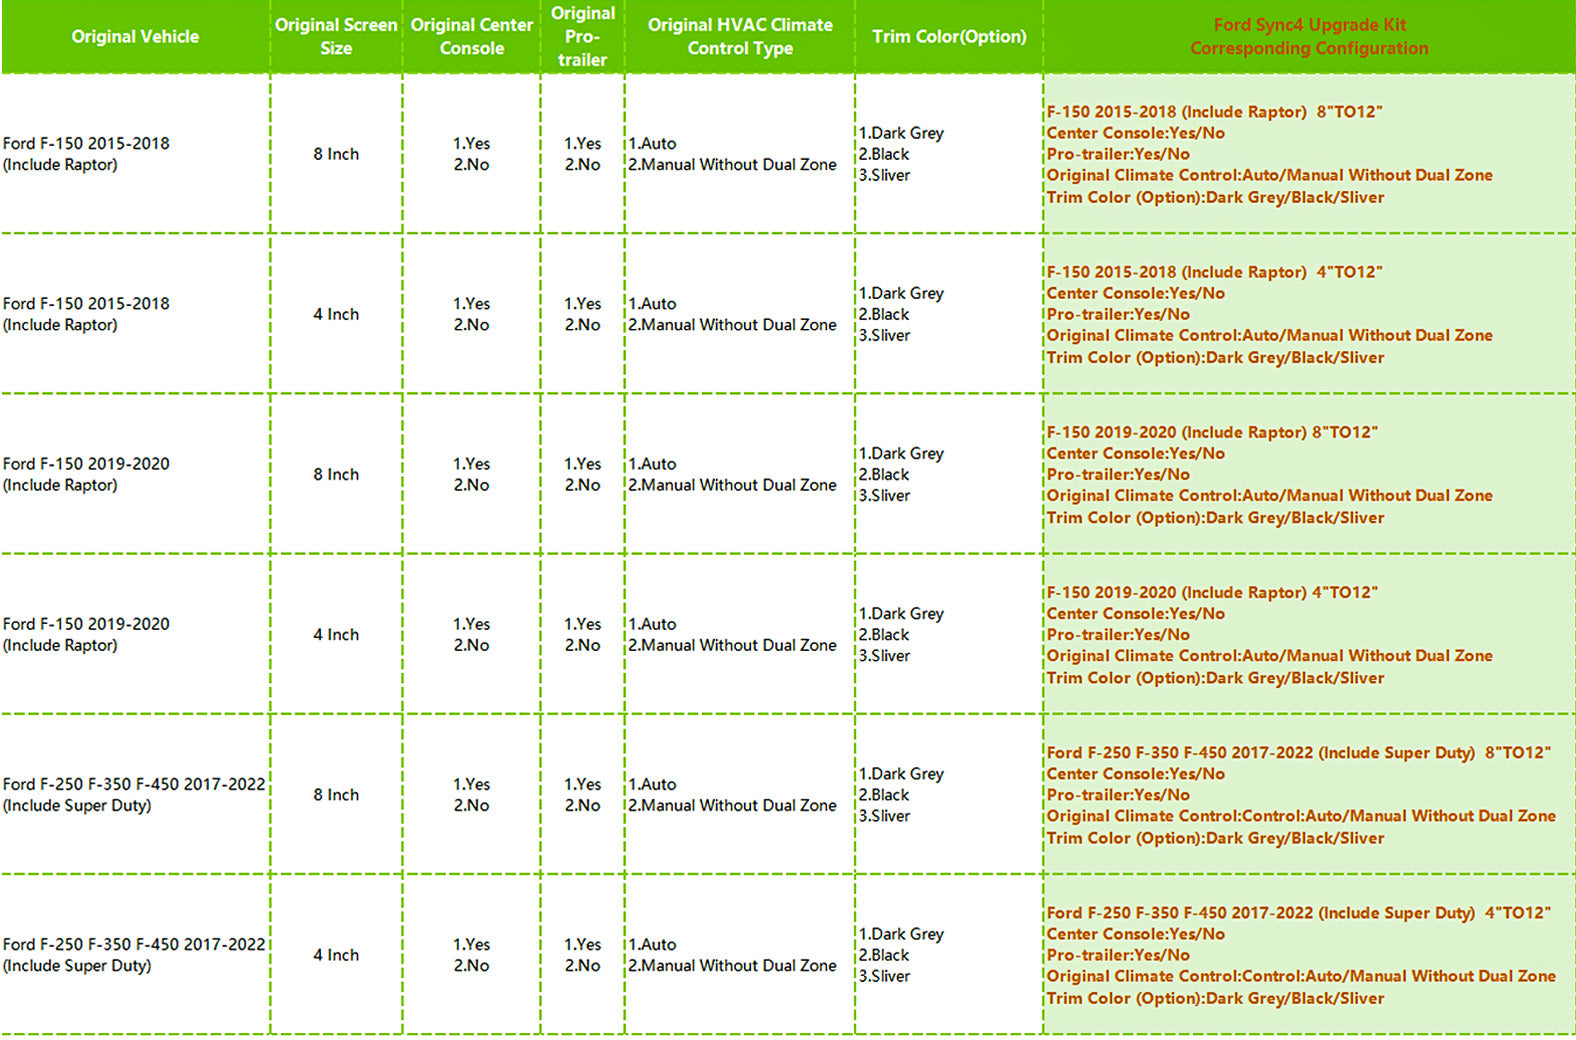Click the Original Vehicle column header

point(135,37)
